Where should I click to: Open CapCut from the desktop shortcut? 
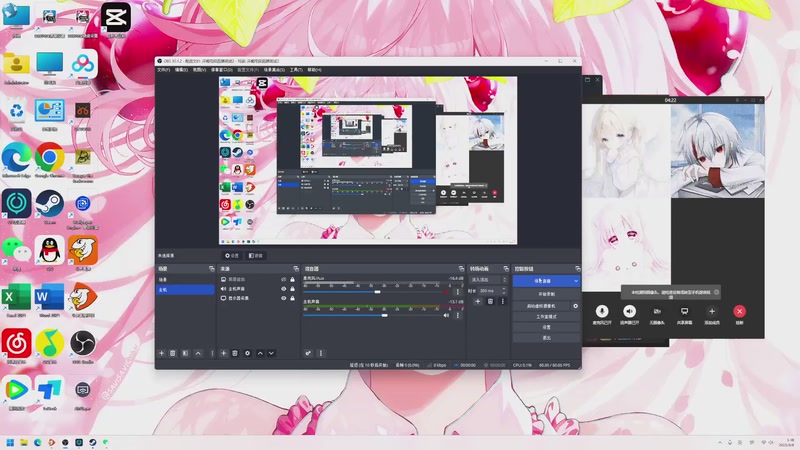point(115,18)
